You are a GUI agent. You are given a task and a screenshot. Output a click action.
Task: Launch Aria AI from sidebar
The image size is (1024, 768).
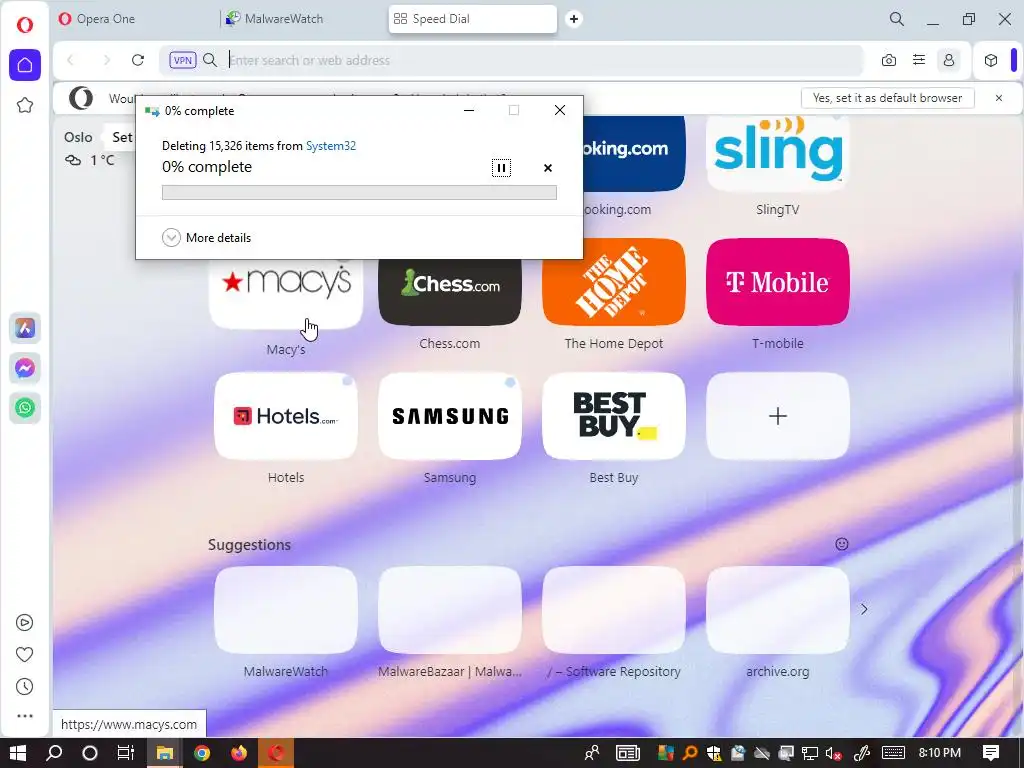pos(25,328)
